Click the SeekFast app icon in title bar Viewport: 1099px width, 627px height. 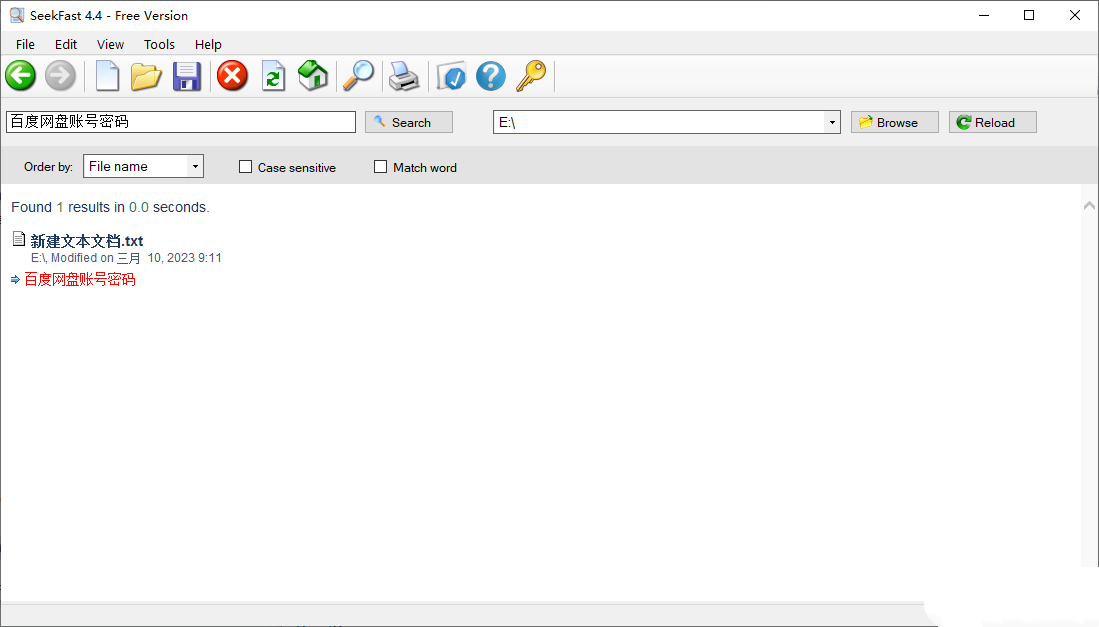click(x=16, y=15)
